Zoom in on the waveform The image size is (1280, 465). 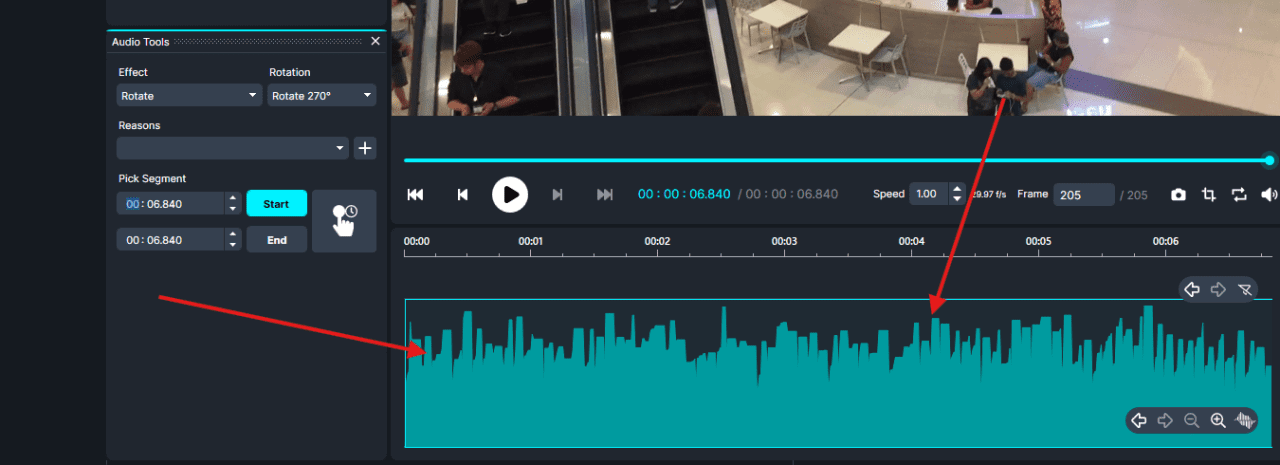pyautogui.click(x=1218, y=421)
